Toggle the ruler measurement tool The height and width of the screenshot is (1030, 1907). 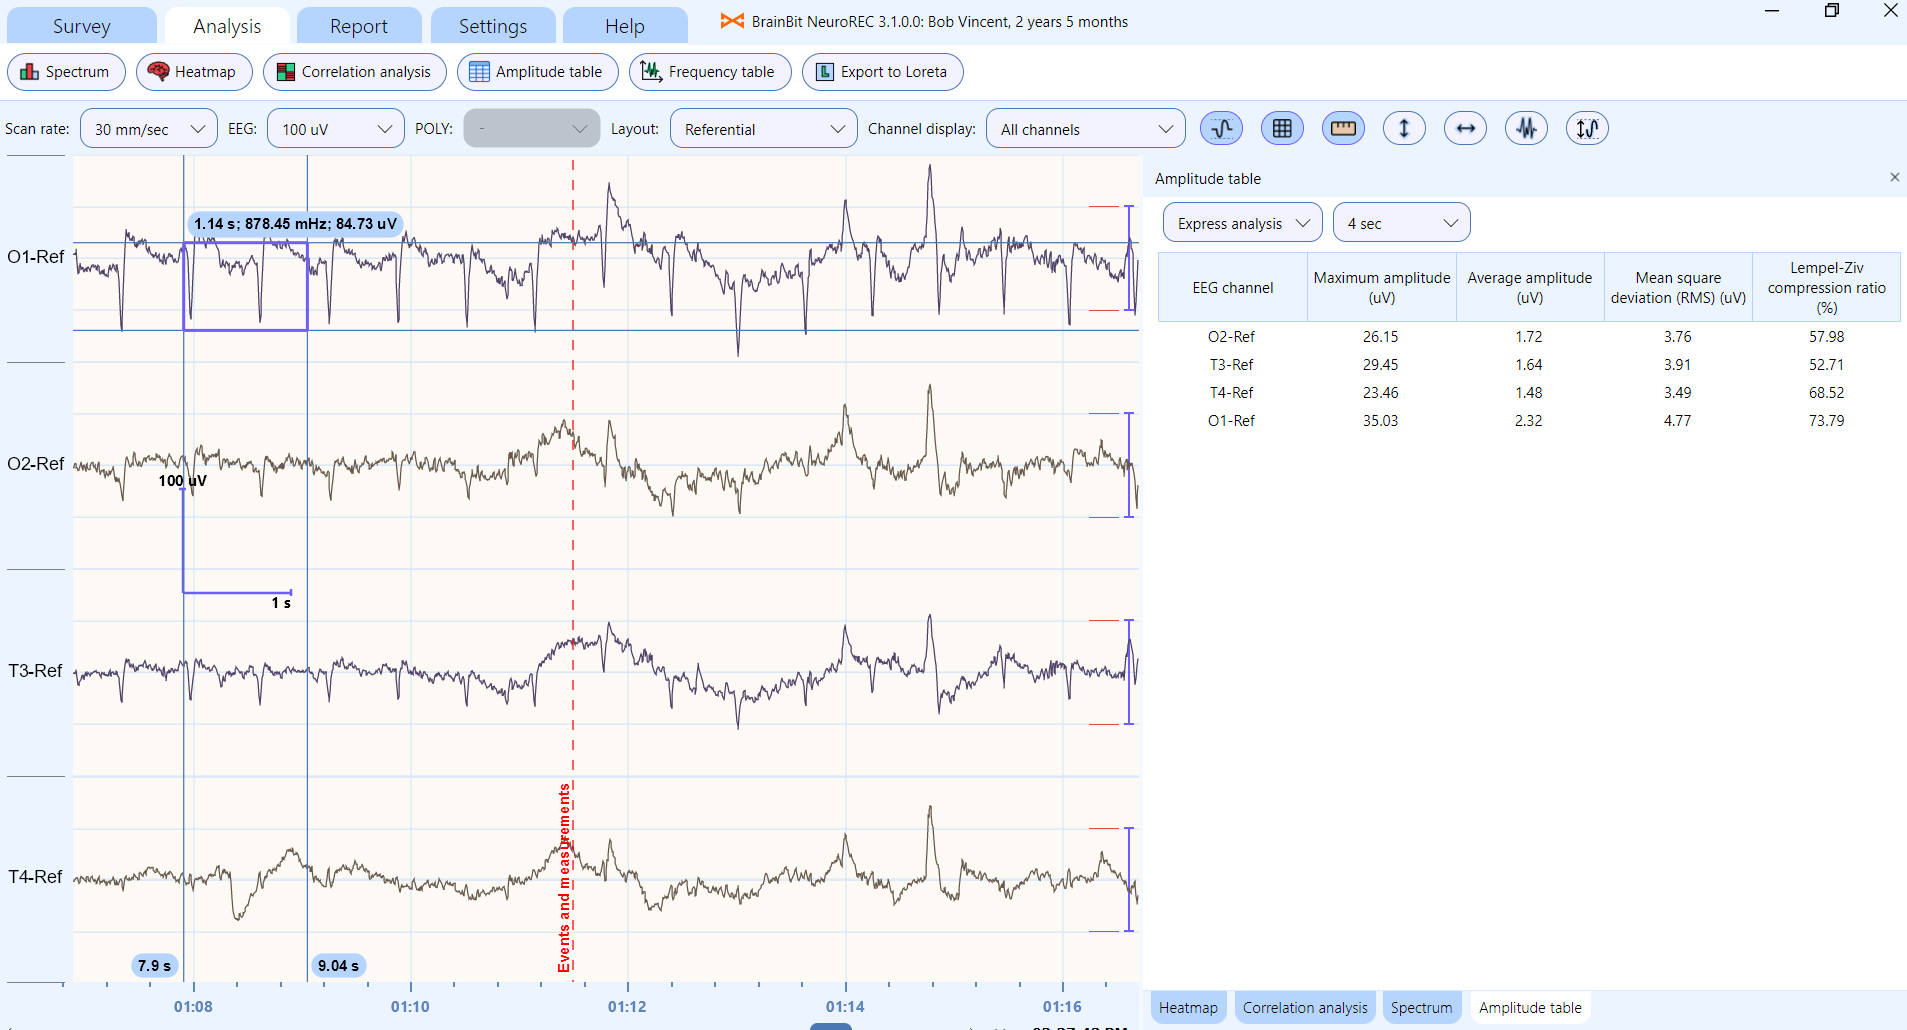click(1343, 128)
